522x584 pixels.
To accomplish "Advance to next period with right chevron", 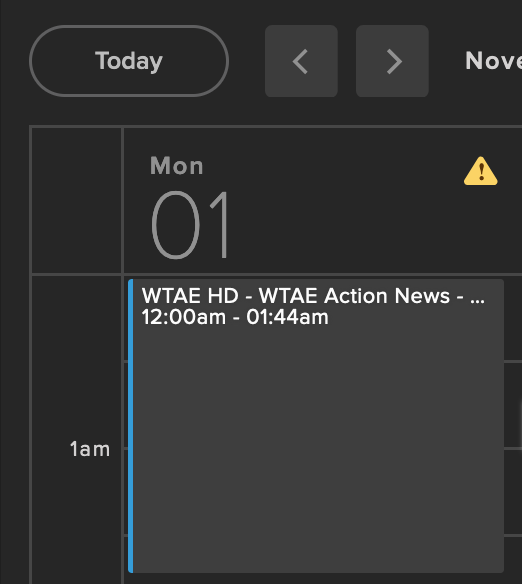I will coord(392,61).
